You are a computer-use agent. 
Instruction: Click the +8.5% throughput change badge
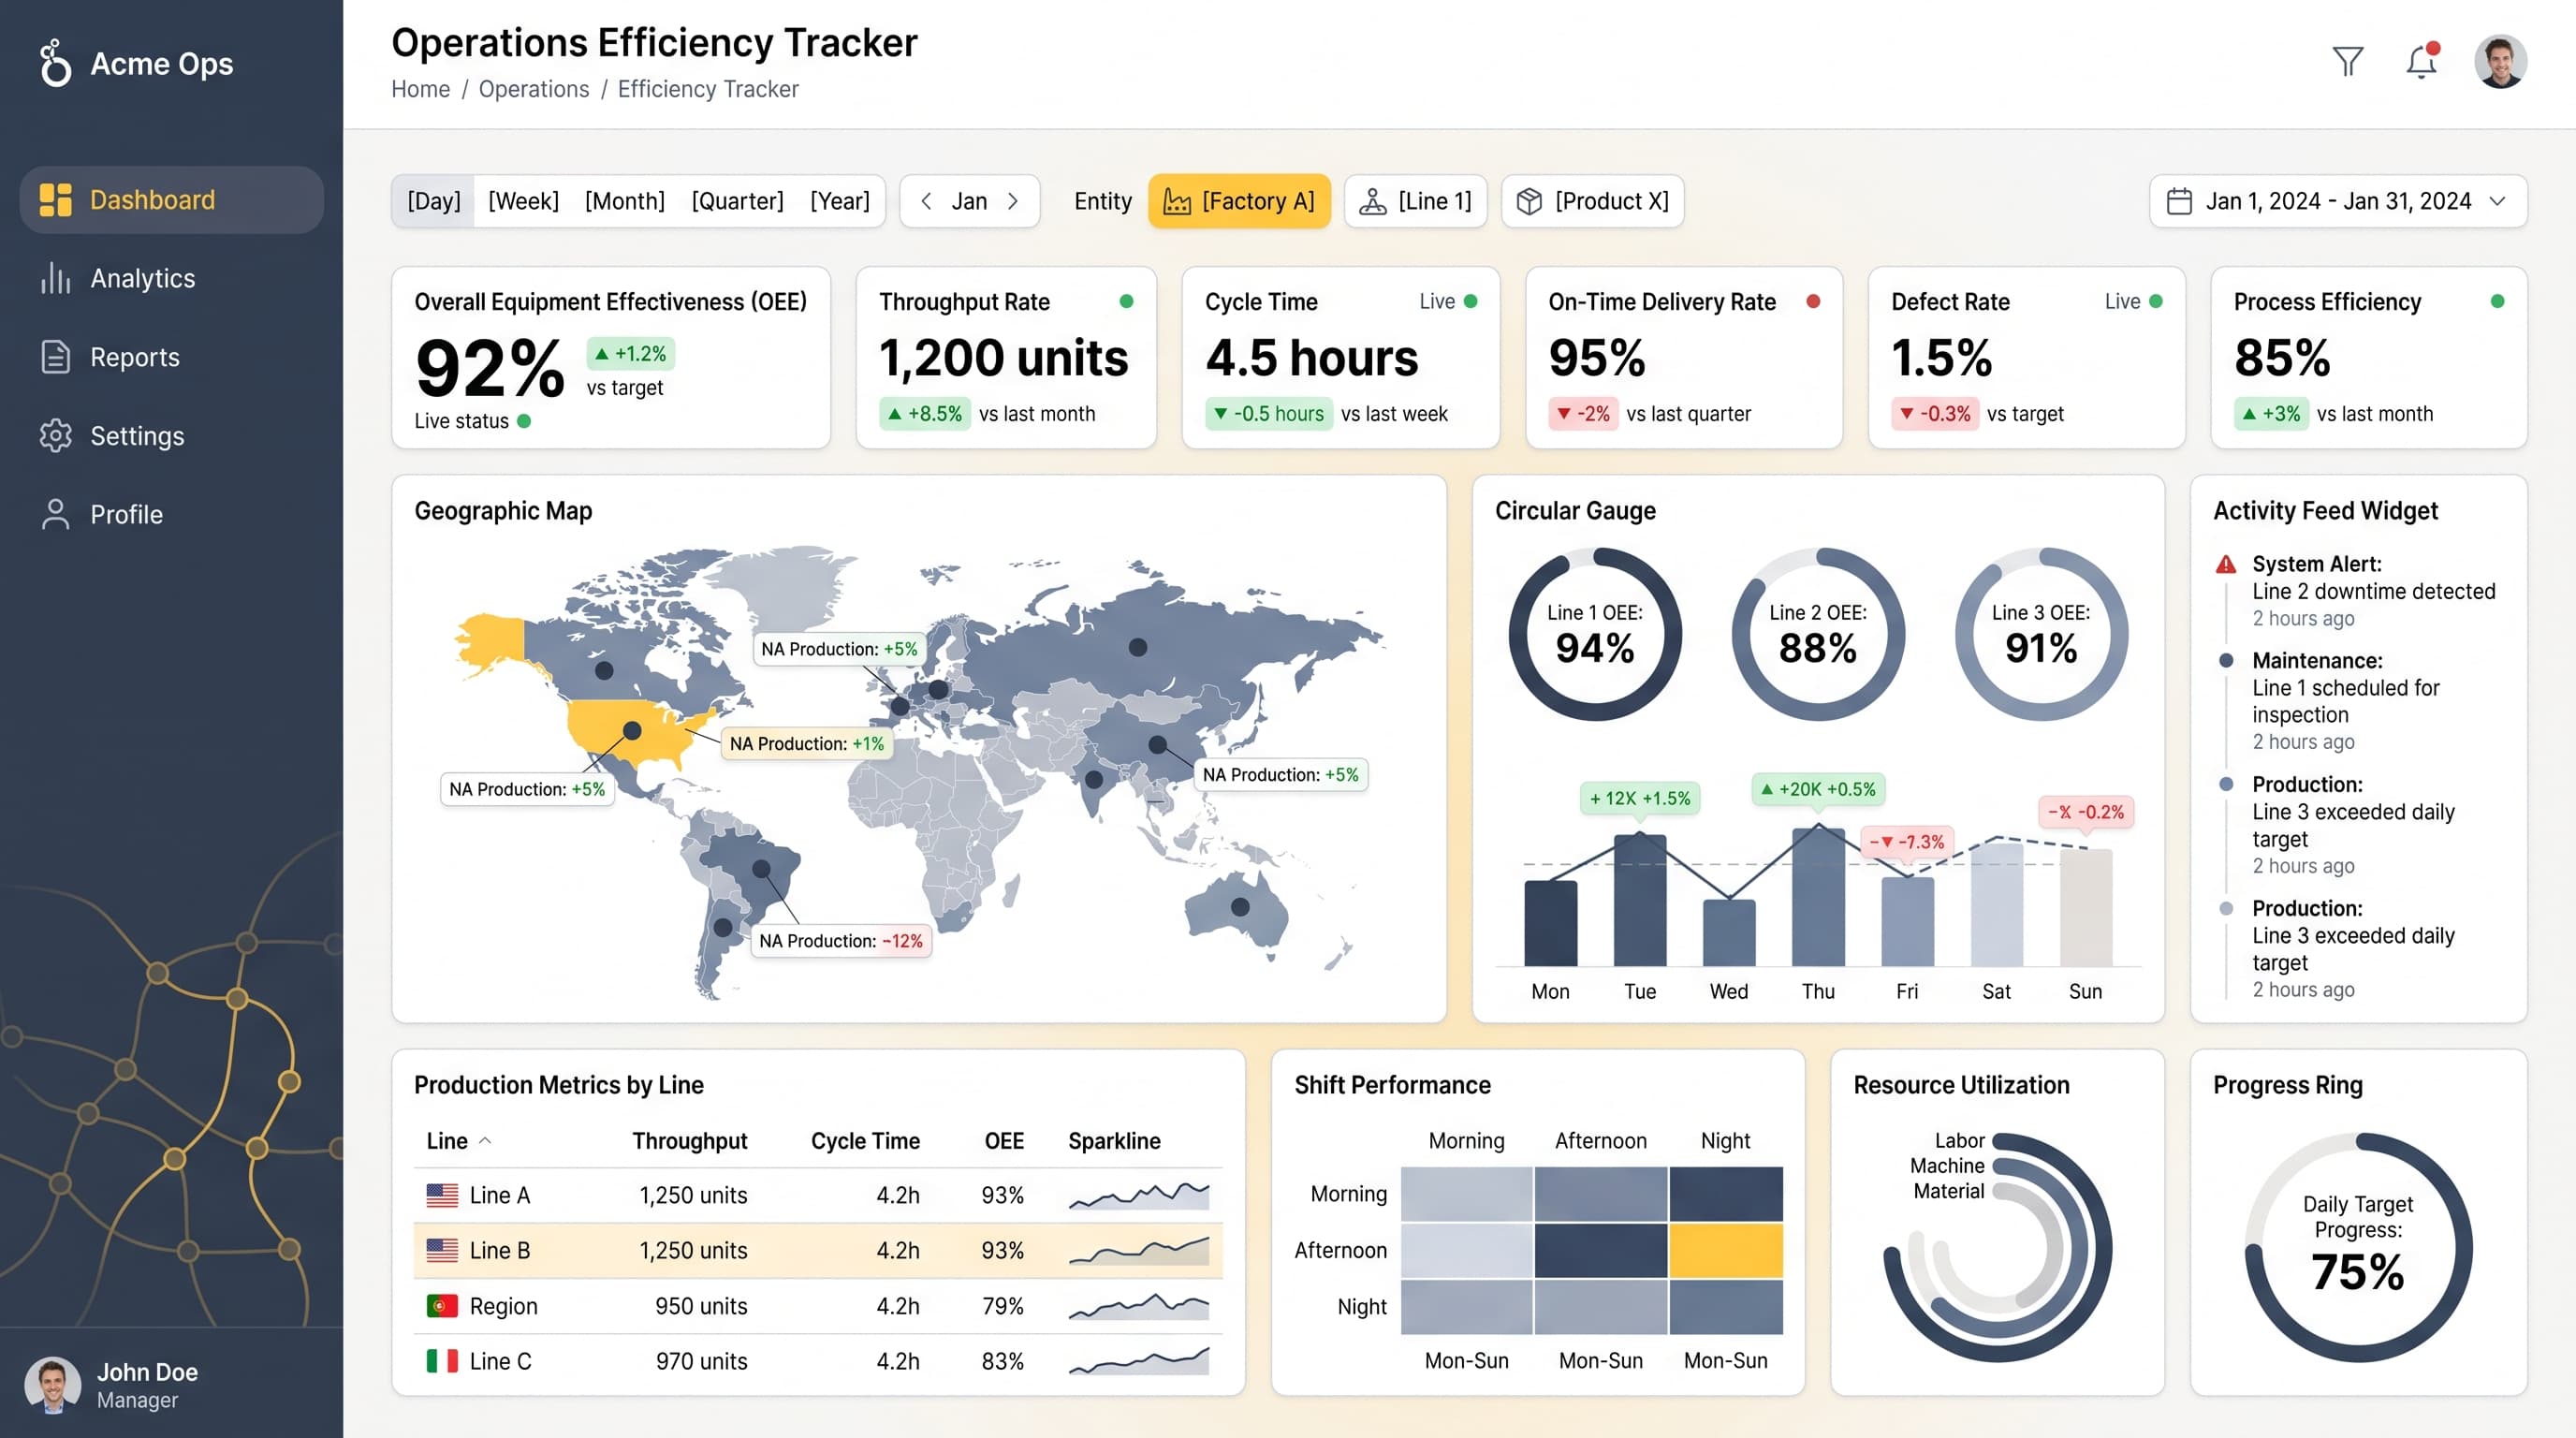point(923,414)
